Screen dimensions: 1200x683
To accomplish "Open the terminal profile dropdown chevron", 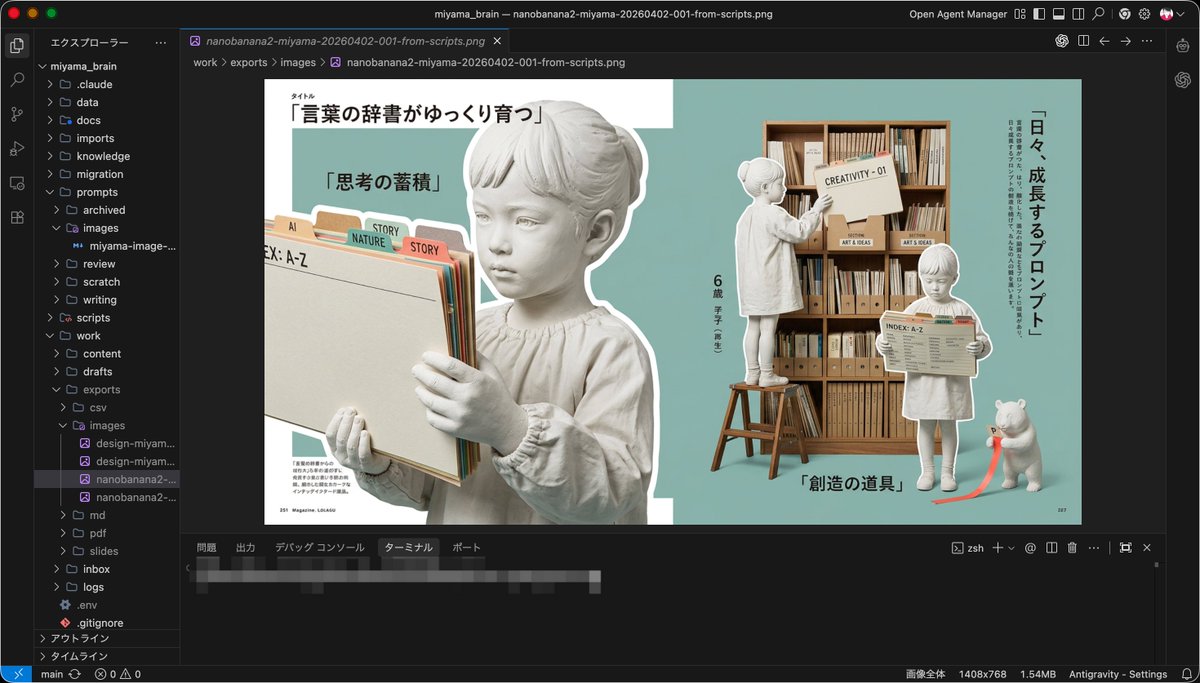I will tap(1011, 547).
